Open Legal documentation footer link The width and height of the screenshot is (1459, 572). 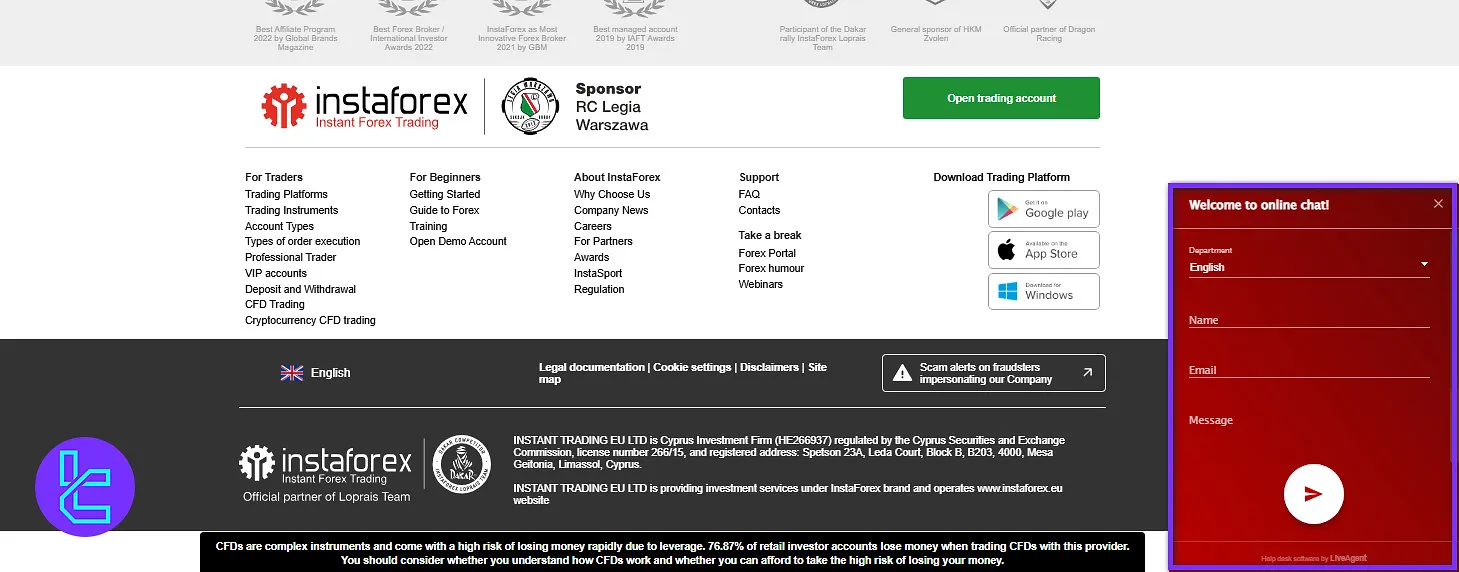[592, 367]
